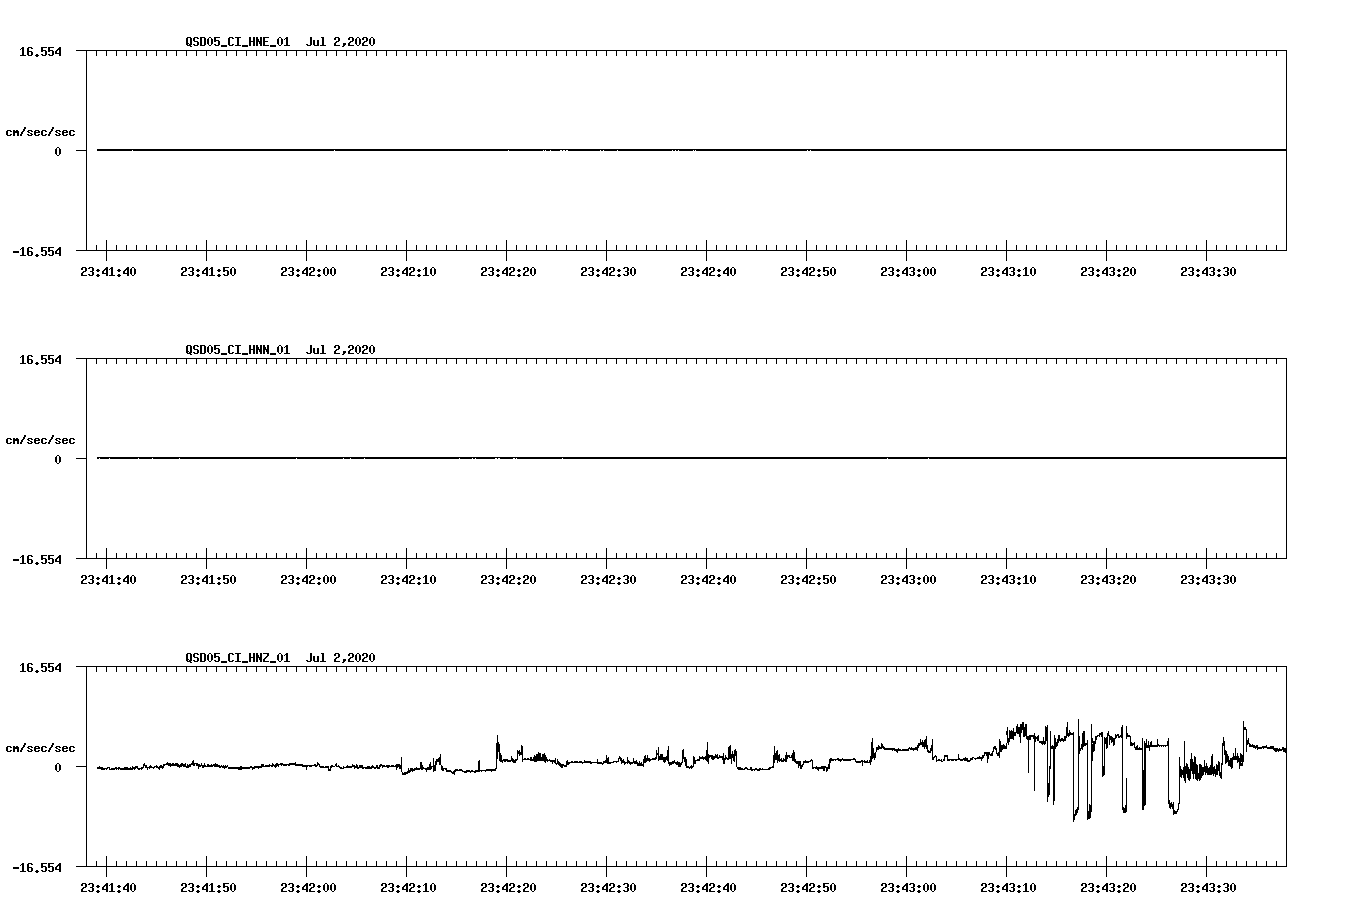The image size is (1358, 924).
Task: Click the zero axis label on HNE plot
Action: point(58,152)
